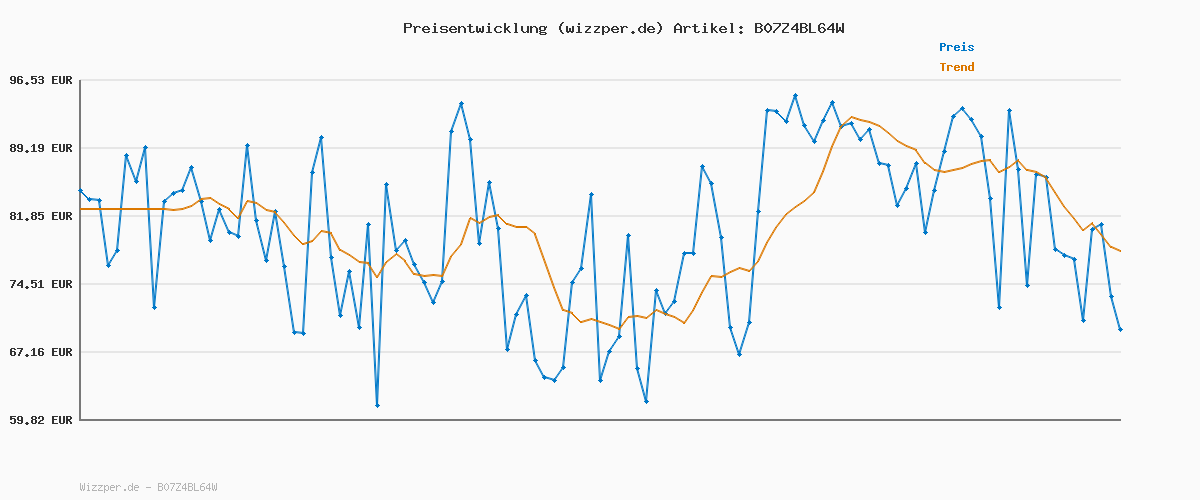Click the highest blue price data point
The width and height of the screenshot is (1200, 500).
[795, 96]
